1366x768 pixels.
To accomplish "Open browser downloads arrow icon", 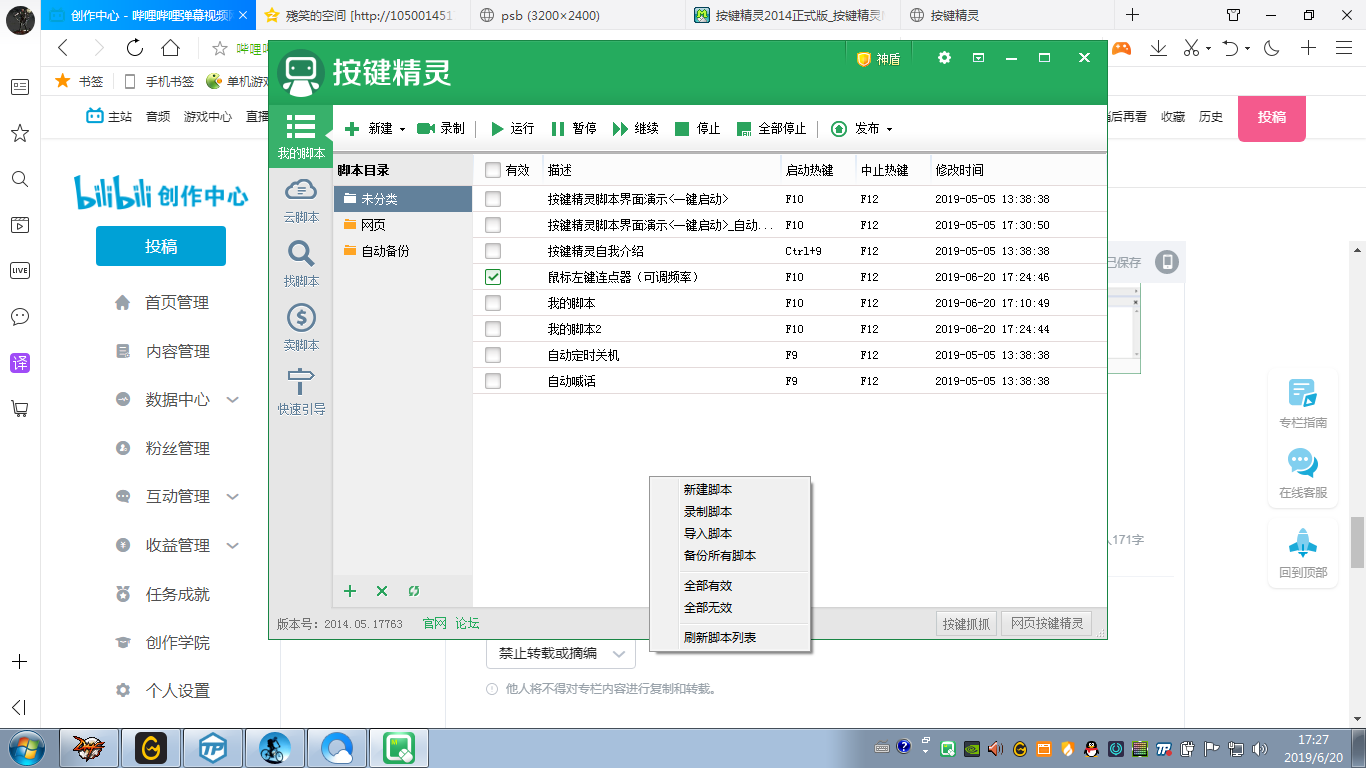I will [1158, 47].
